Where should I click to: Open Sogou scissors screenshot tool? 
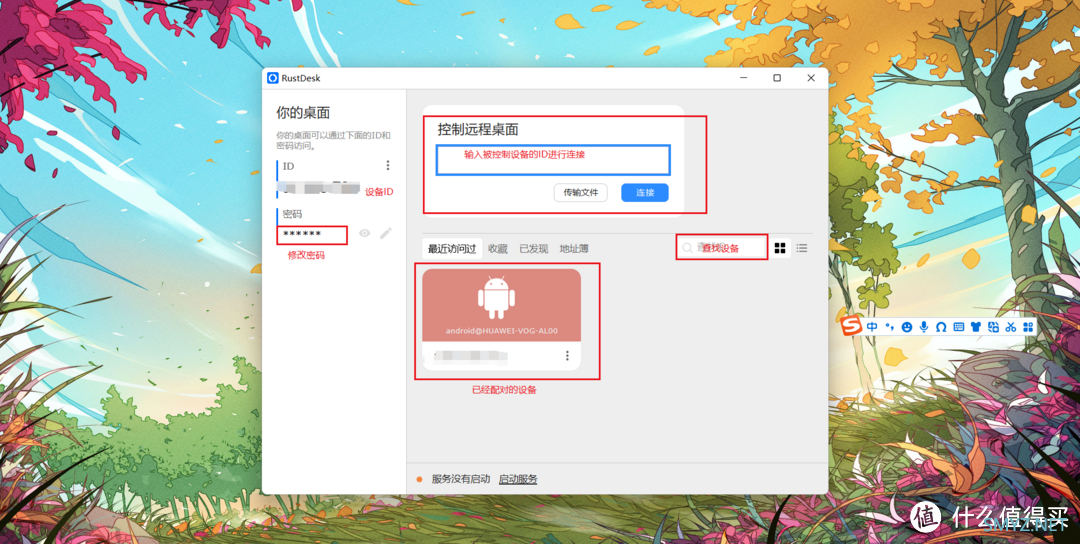[x=1010, y=327]
